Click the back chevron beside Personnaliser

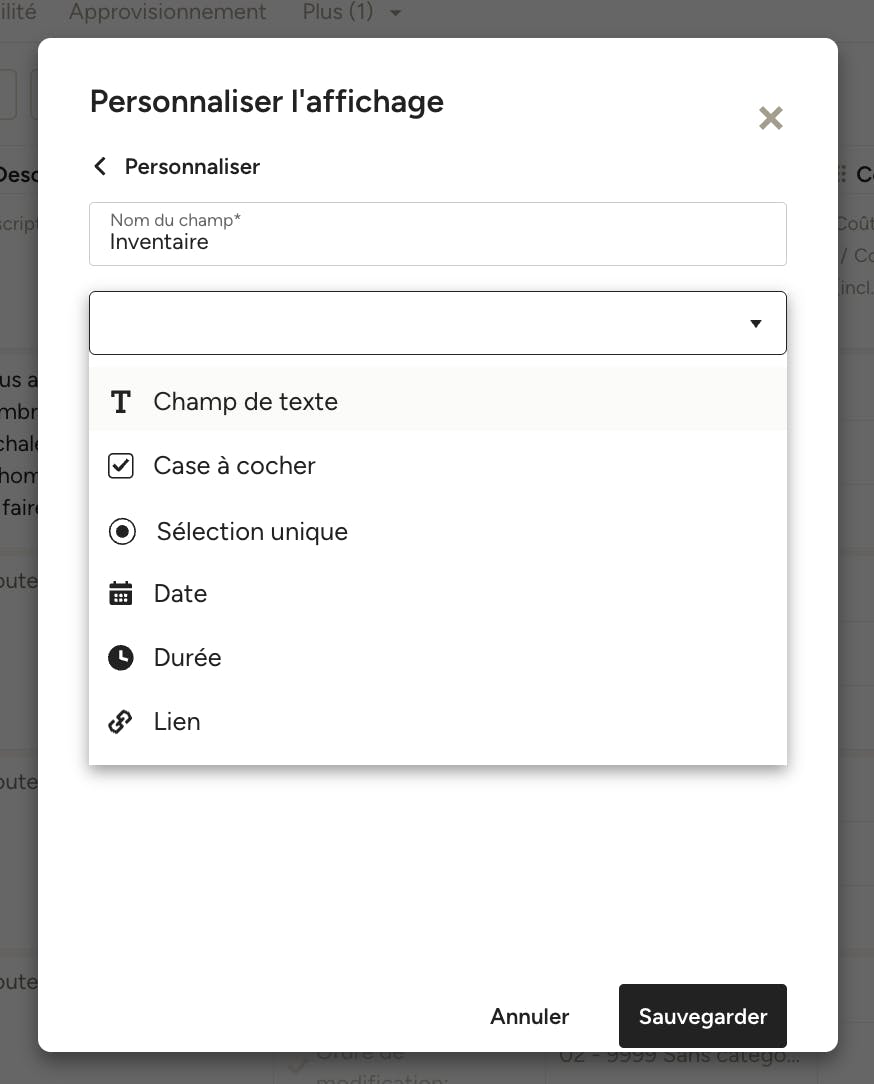click(x=100, y=167)
